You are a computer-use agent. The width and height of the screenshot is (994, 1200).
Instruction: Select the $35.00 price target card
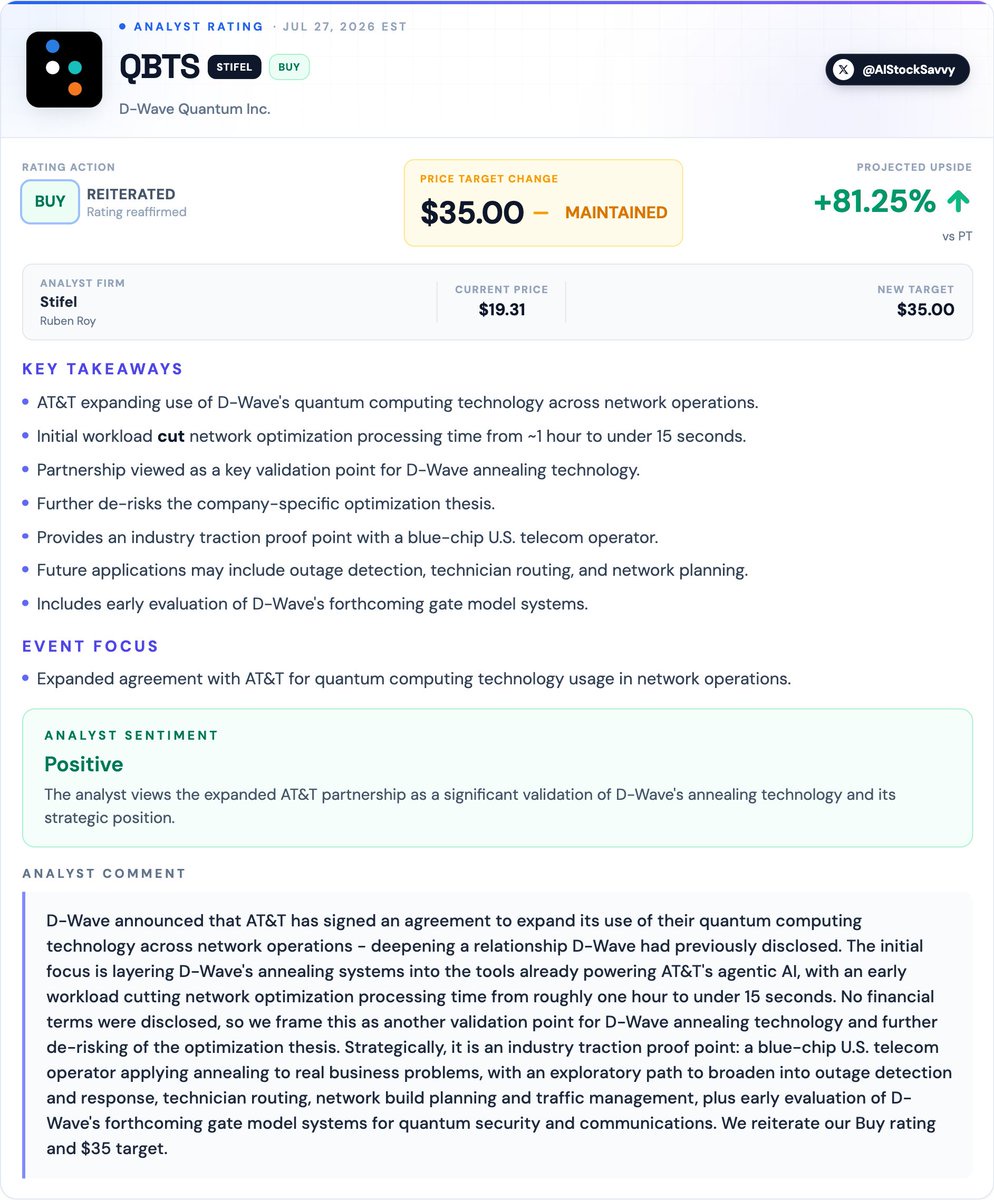tap(543, 202)
